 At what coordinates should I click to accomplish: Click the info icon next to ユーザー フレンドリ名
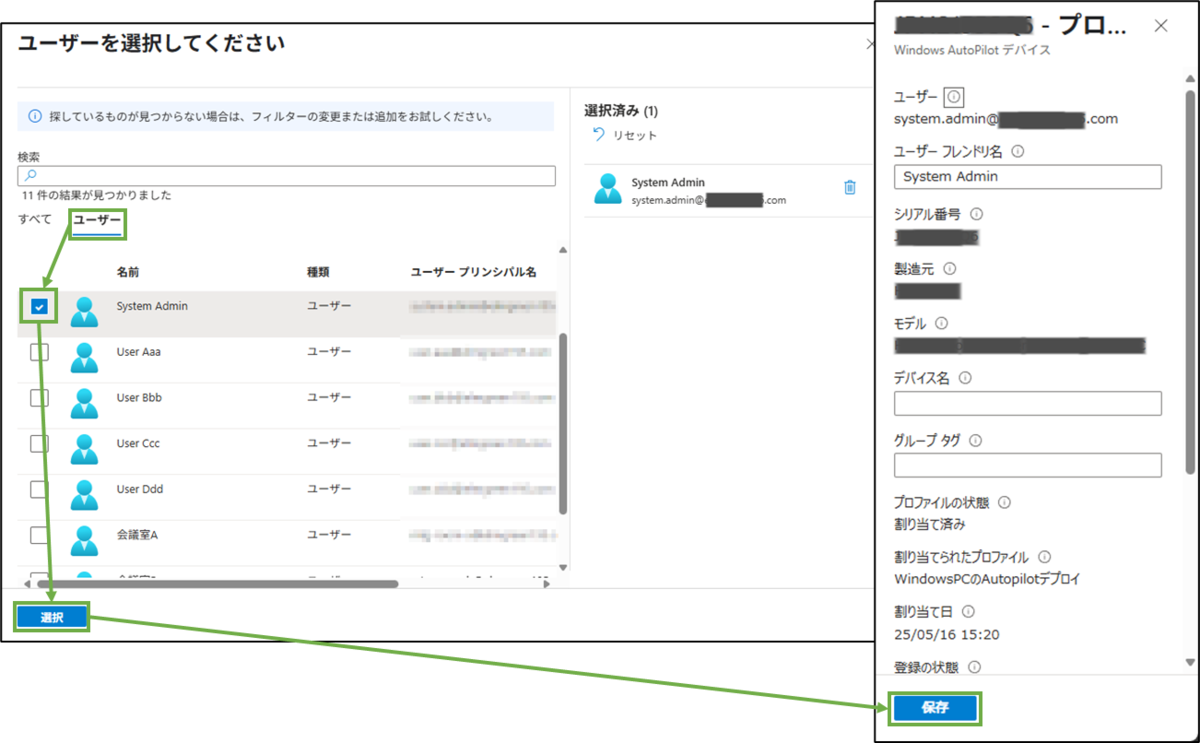[x=1018, y=152]
